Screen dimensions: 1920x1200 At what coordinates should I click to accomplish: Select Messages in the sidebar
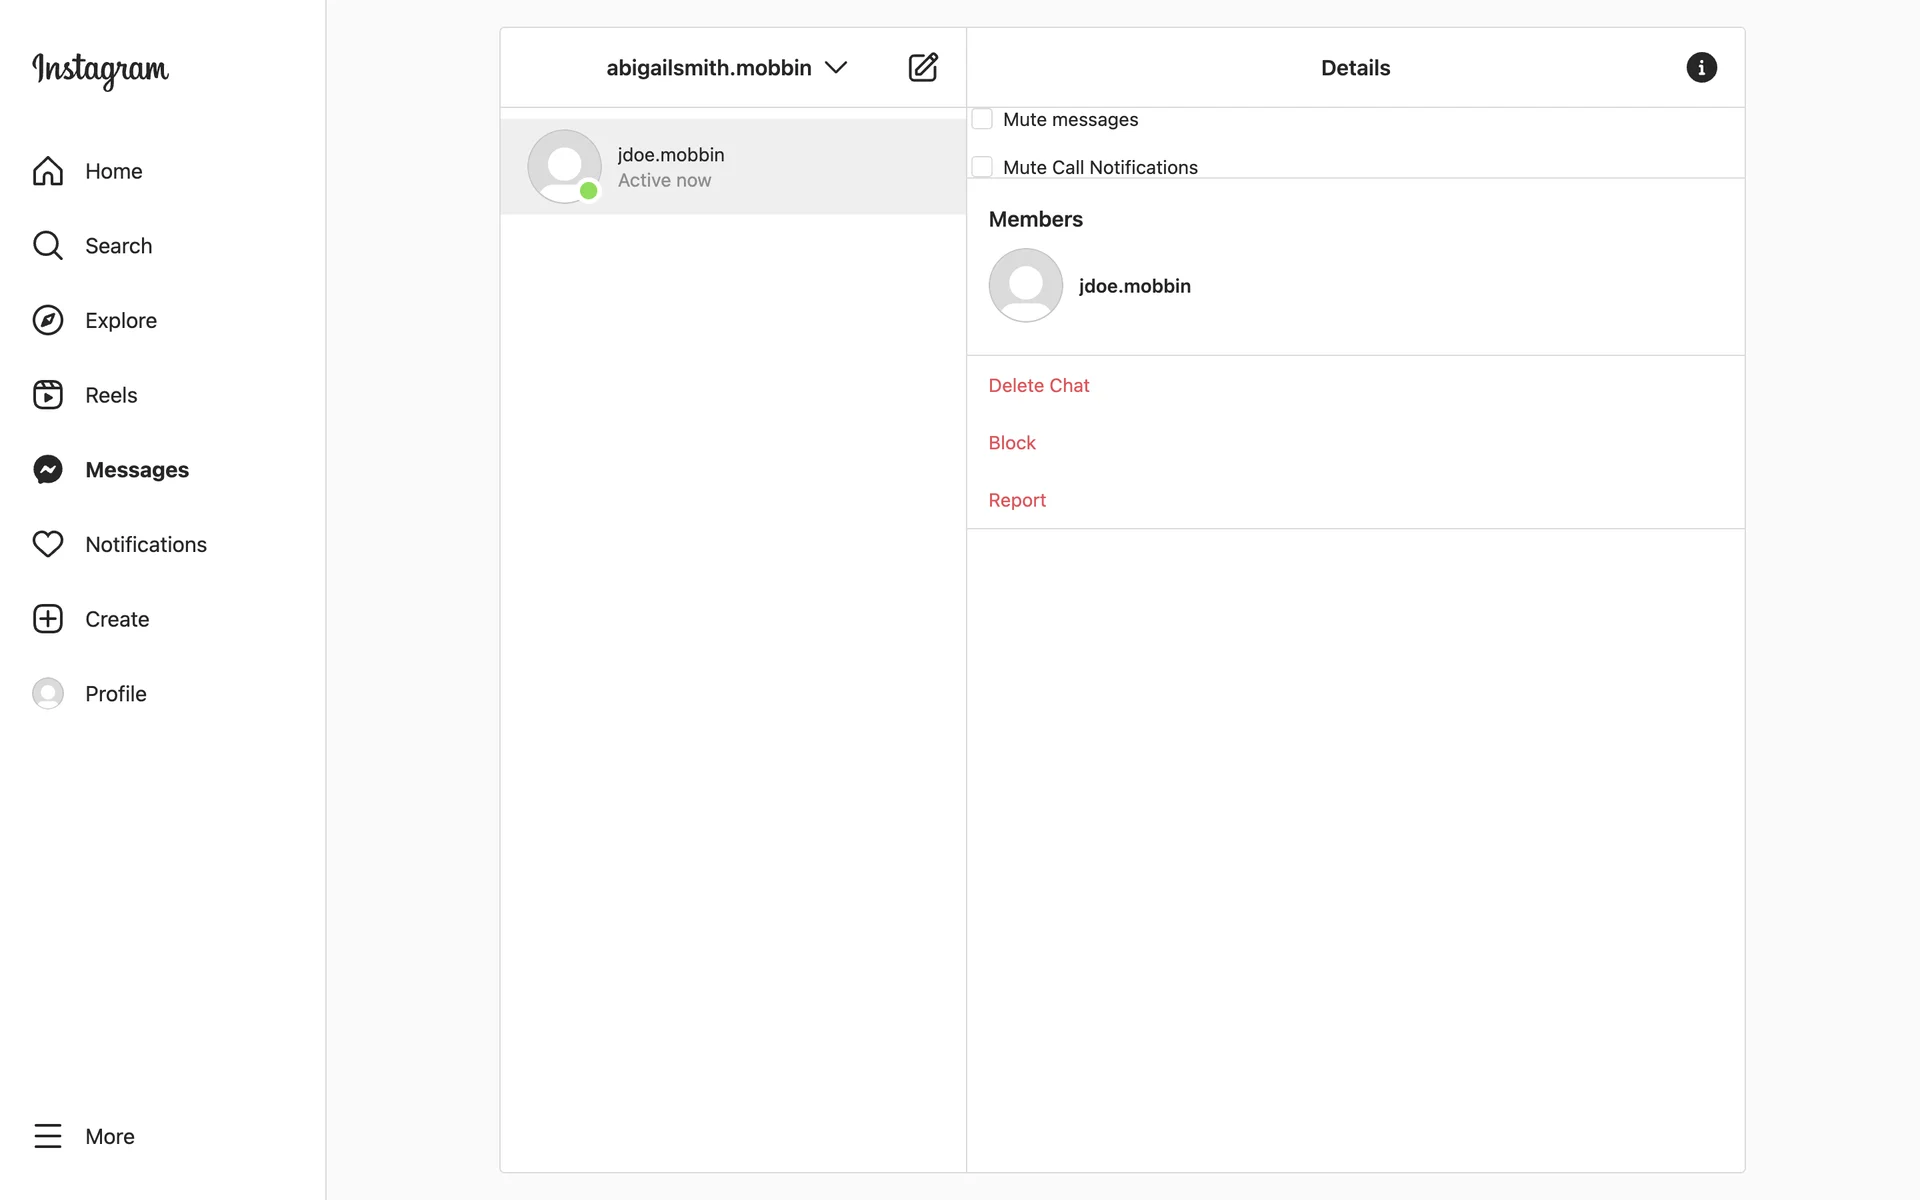click(136, 470)
